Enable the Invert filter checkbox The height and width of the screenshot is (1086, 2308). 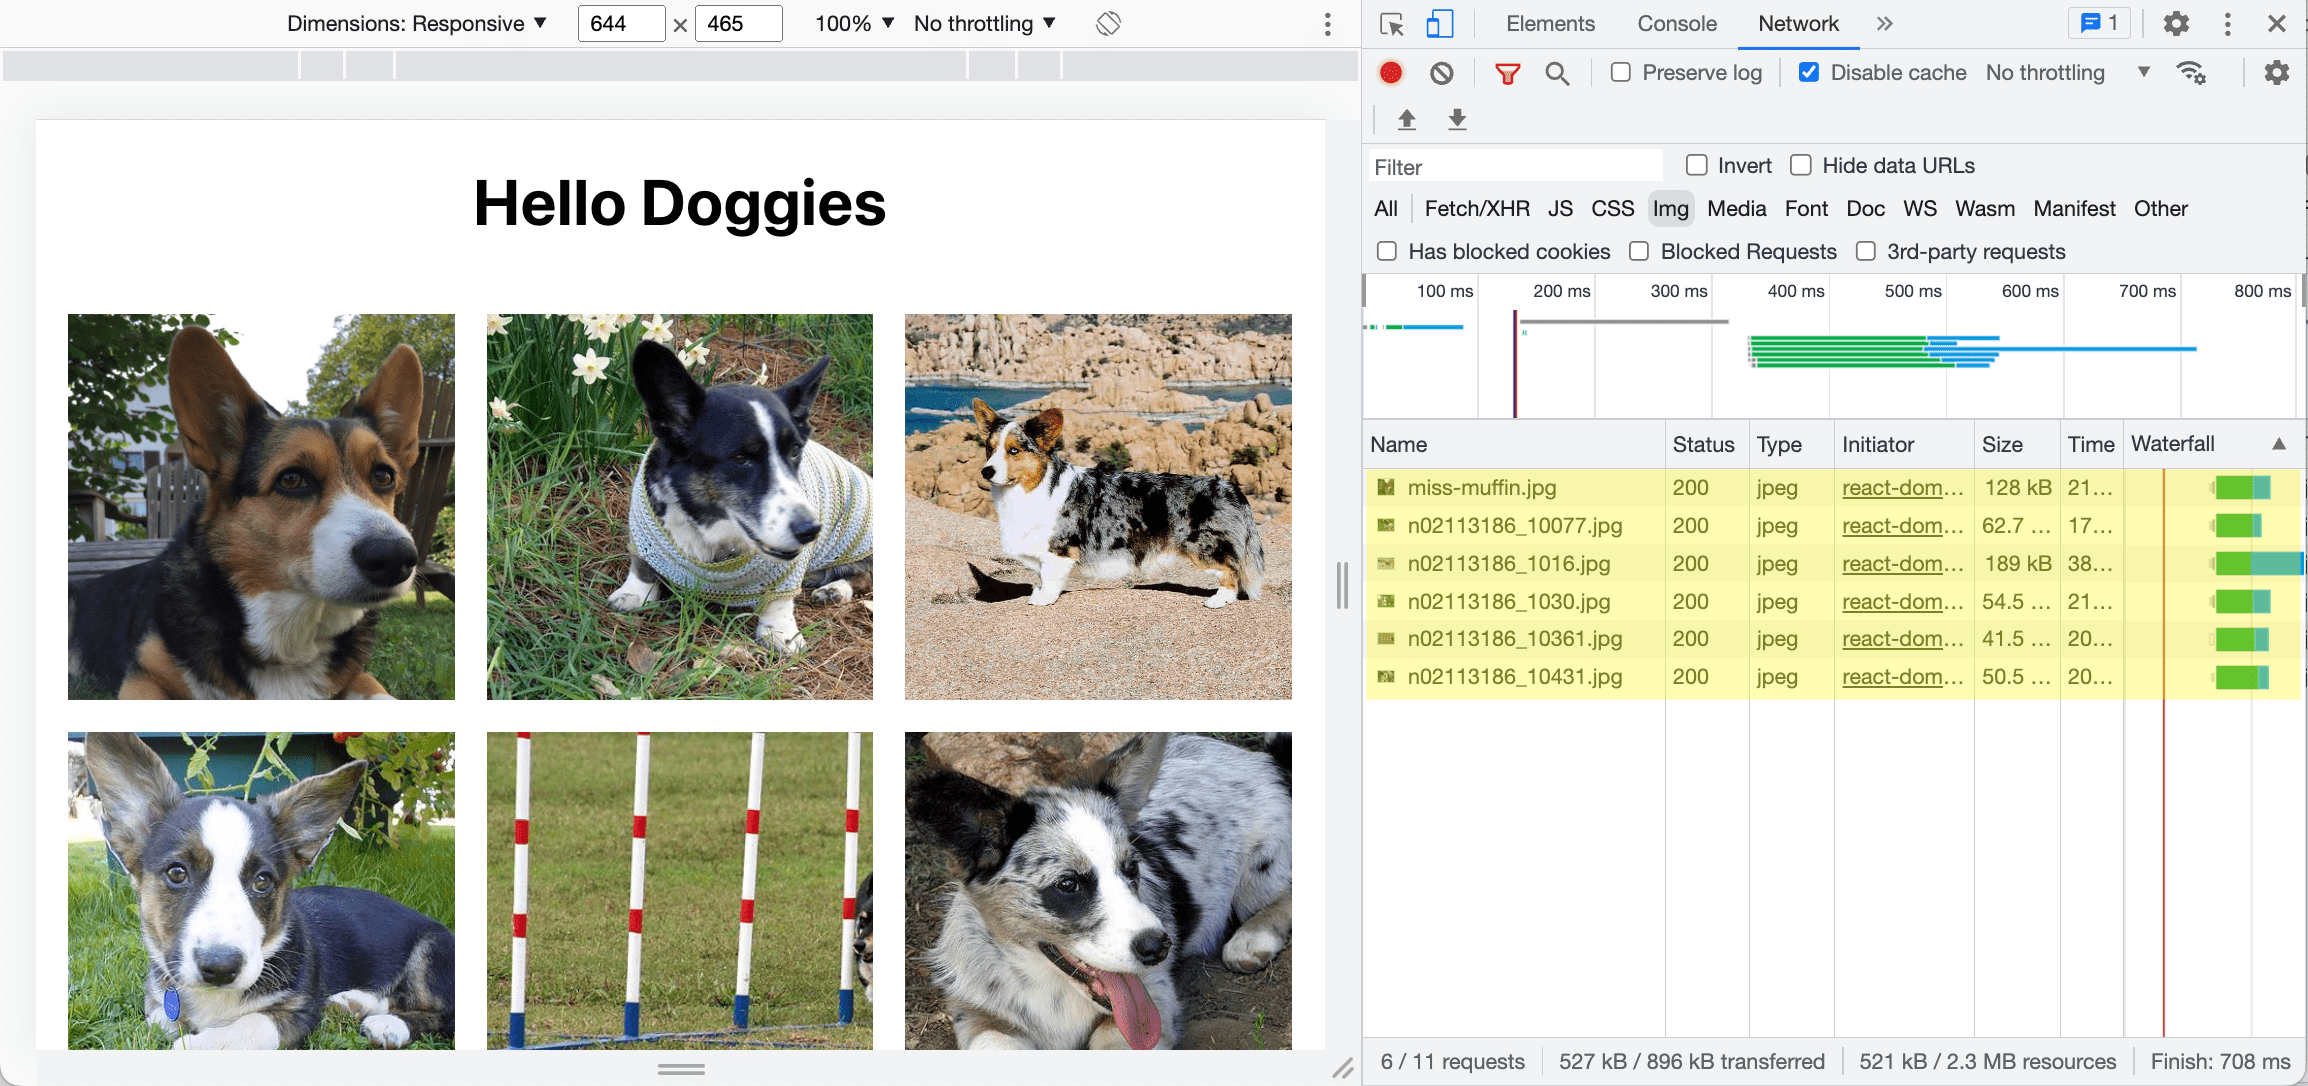(x=1696, y=165)
